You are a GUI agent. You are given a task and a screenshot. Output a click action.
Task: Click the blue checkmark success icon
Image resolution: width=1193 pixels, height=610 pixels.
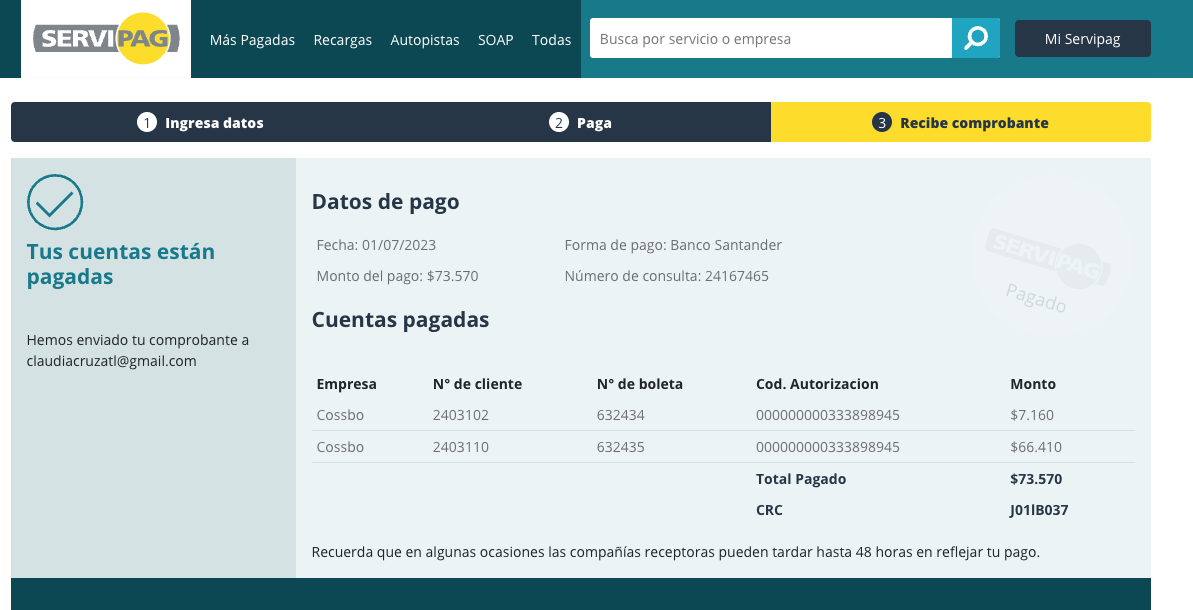pos(55,202)
